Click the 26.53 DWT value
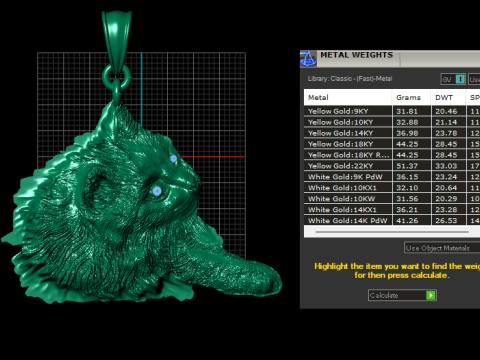The height and width of the screenshot is (360, 480). 446,221
